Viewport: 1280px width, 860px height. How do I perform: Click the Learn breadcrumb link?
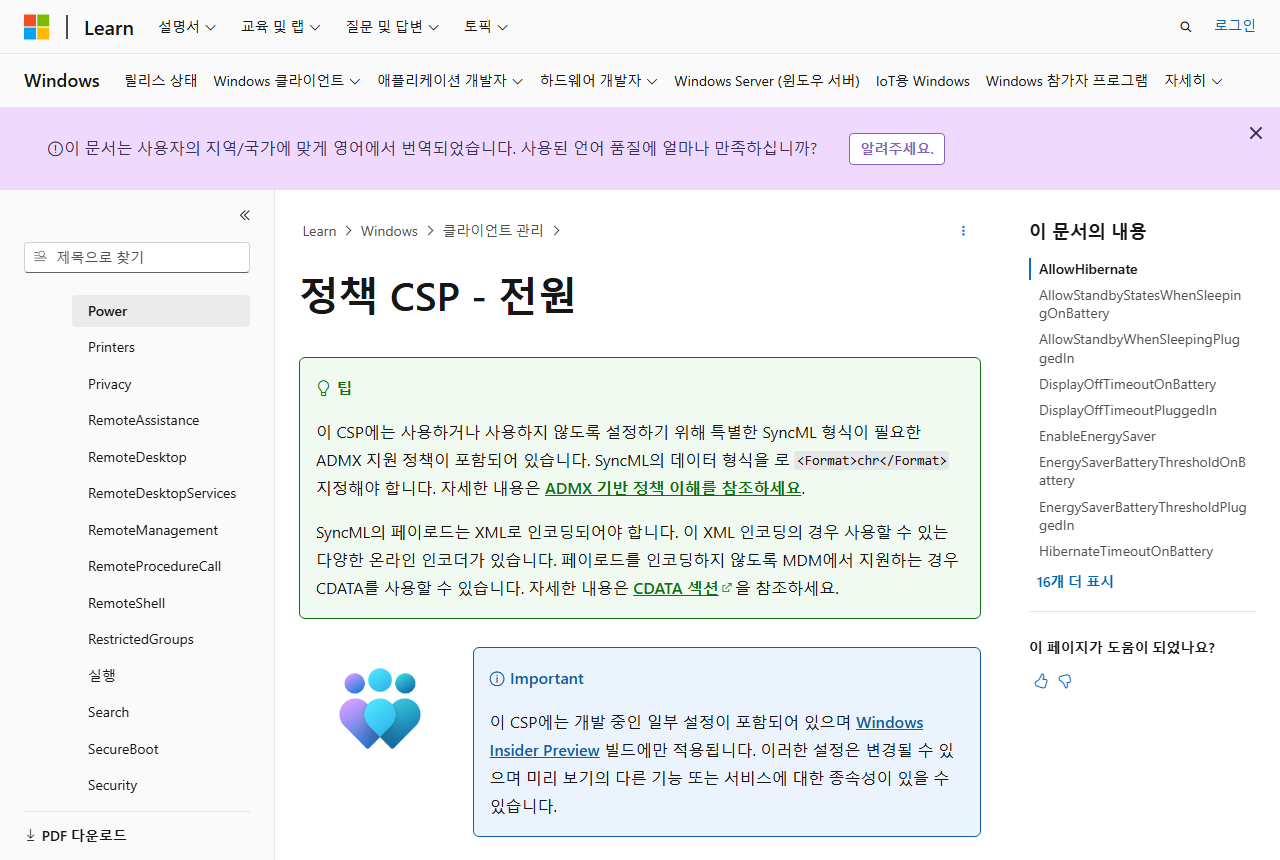(319, 231)
